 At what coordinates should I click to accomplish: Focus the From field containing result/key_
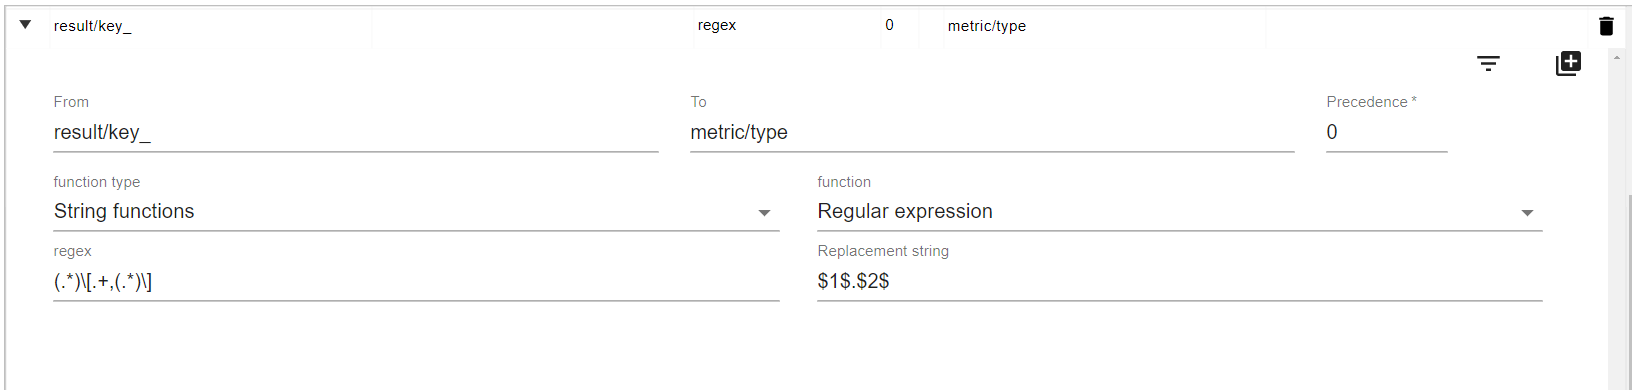[355, 132]
